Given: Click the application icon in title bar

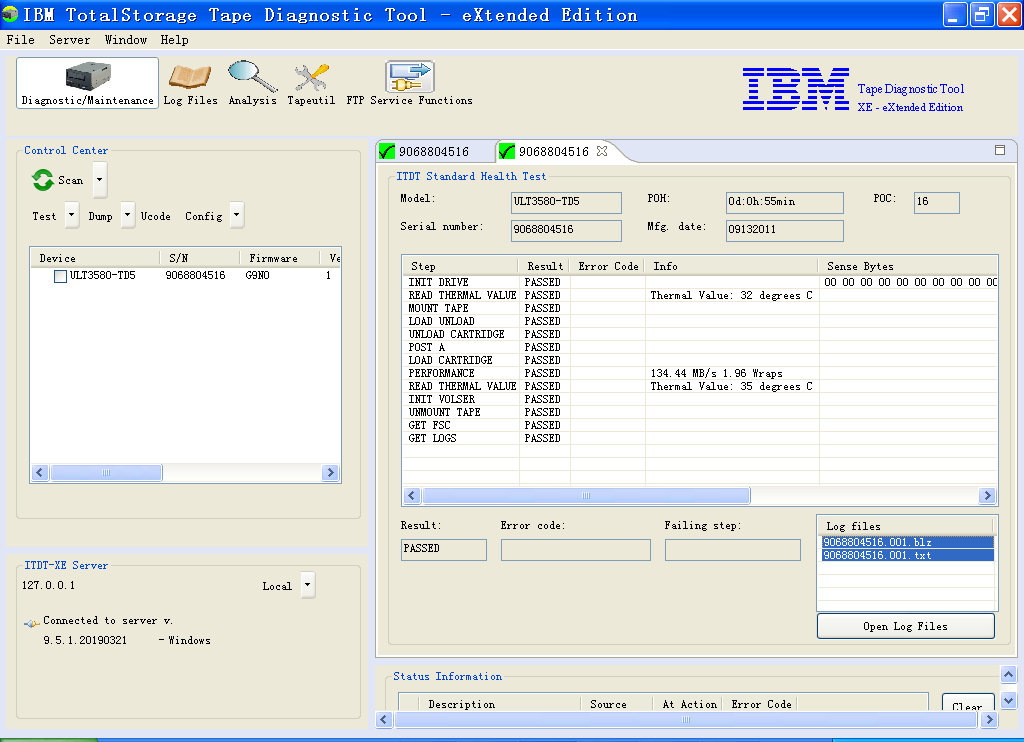Looking at the screenshot, I should click(10, 14).
